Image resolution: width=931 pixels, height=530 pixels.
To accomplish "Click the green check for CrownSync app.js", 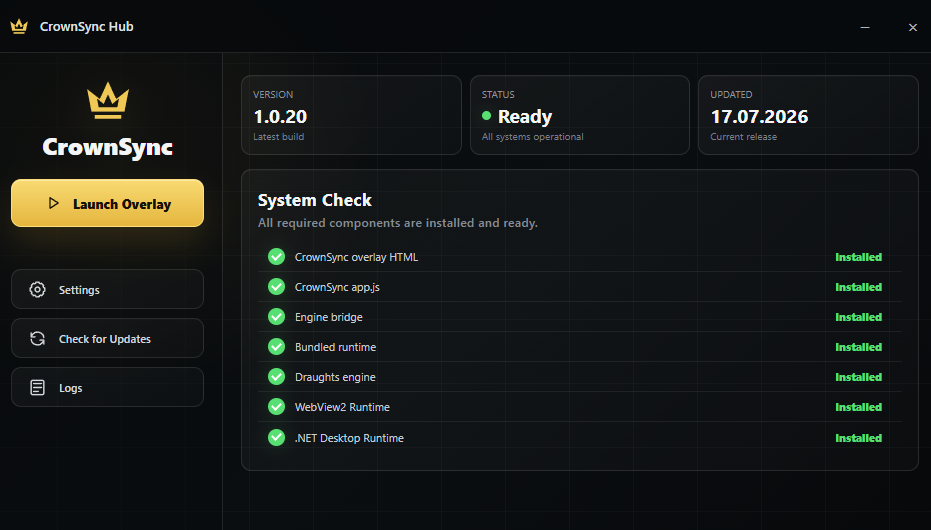I will coord(276,287).
